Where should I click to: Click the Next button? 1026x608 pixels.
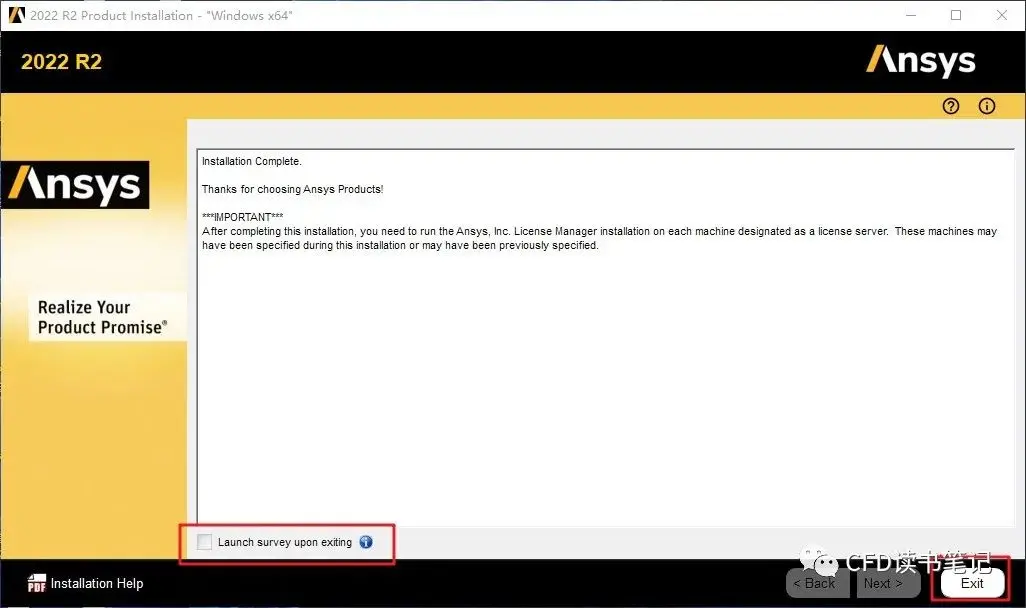888,583
